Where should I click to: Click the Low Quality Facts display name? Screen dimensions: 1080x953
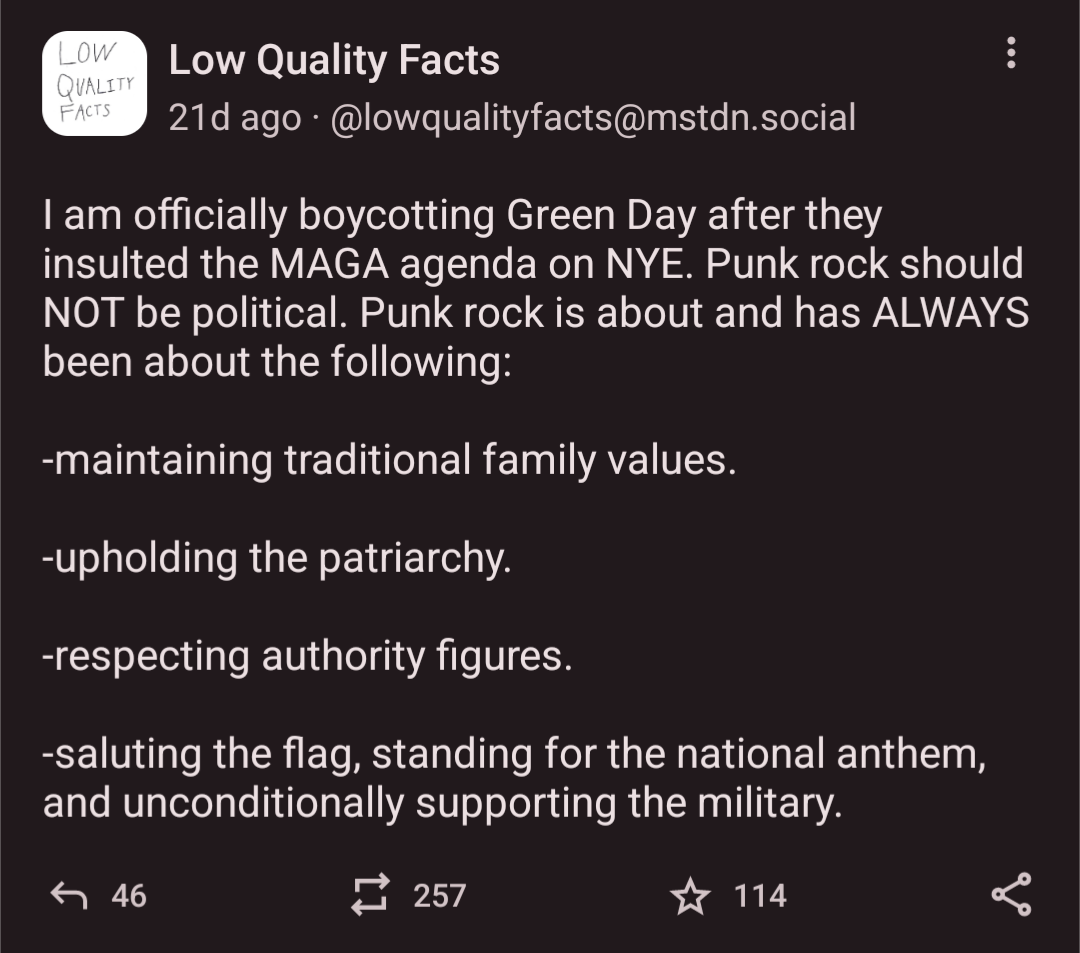click(334, 60)
